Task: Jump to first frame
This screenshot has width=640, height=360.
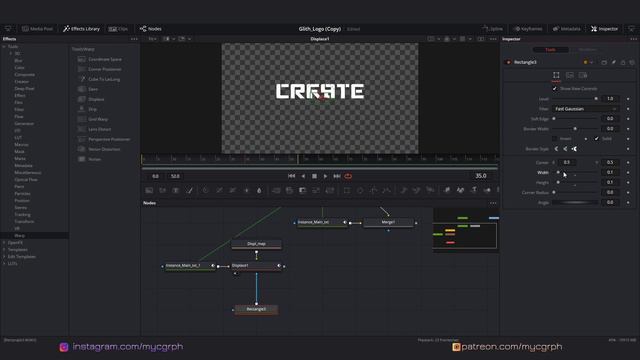Action: click(x=291, y=176)
